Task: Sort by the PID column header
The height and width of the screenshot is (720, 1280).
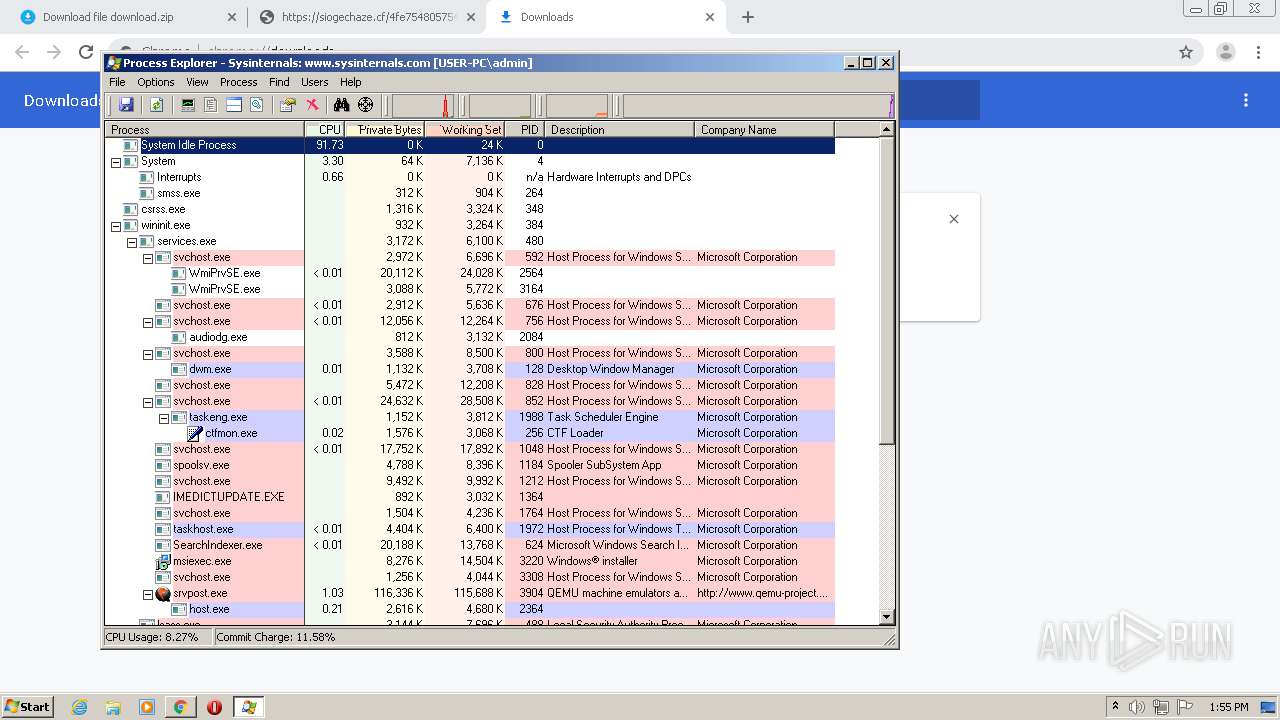Action: (525, 129)
